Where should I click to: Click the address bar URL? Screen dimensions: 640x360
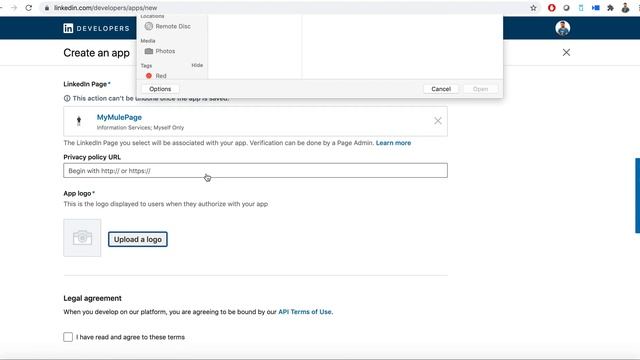point(106,8)
